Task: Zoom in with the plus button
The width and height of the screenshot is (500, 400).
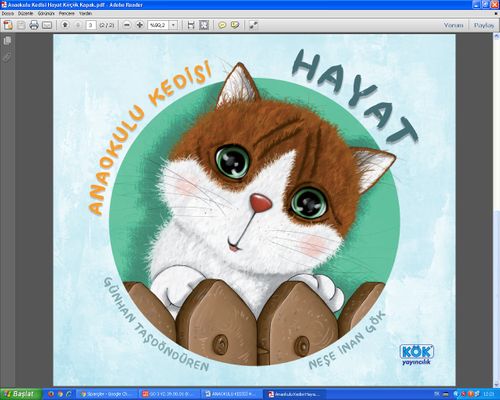Action: (140, 25)
